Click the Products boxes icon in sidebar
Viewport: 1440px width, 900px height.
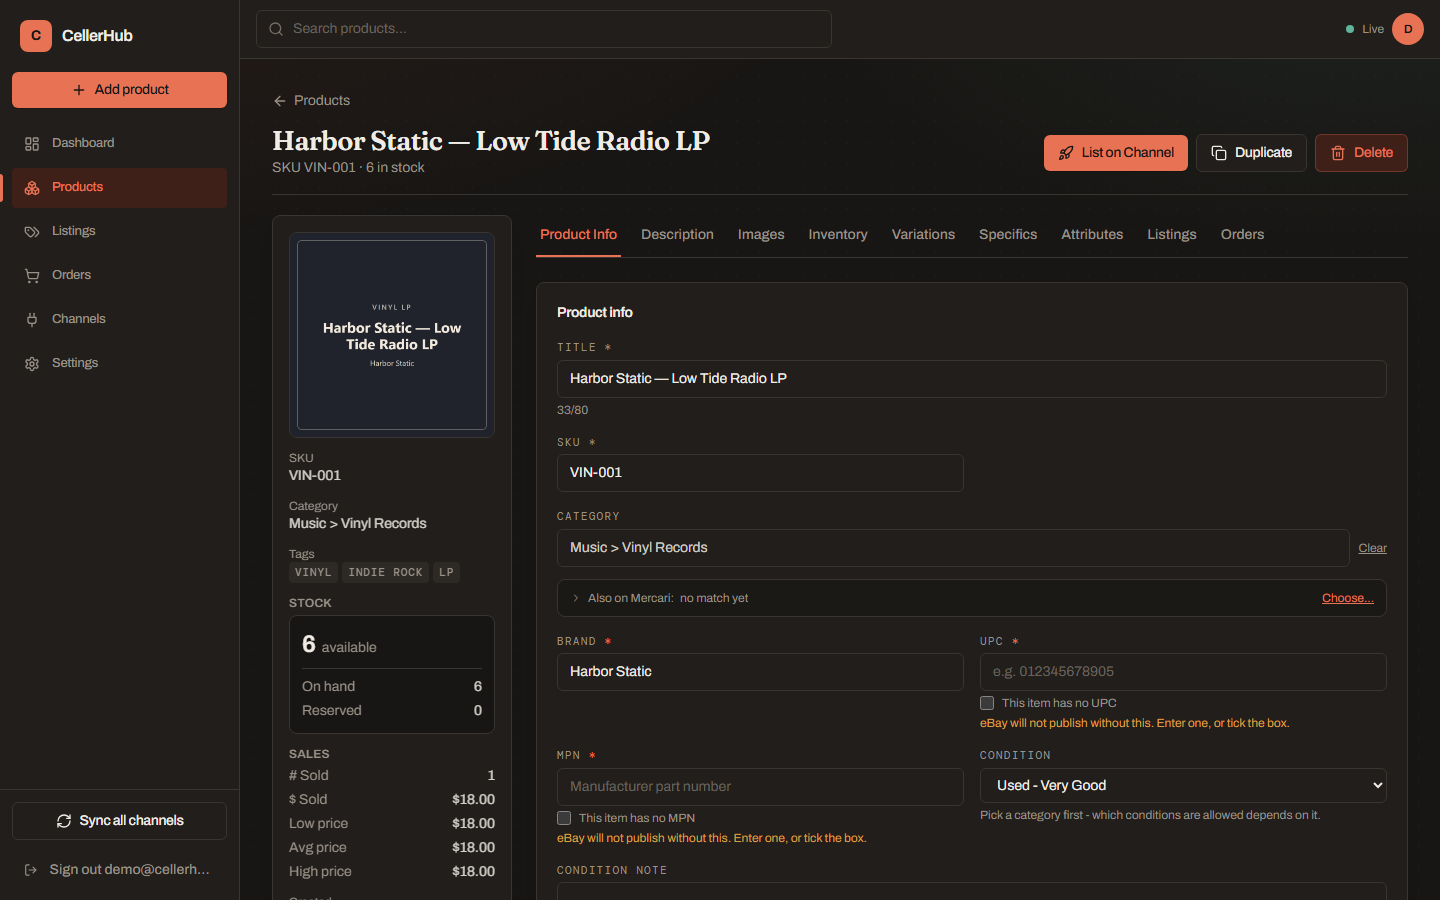[32, 188]
